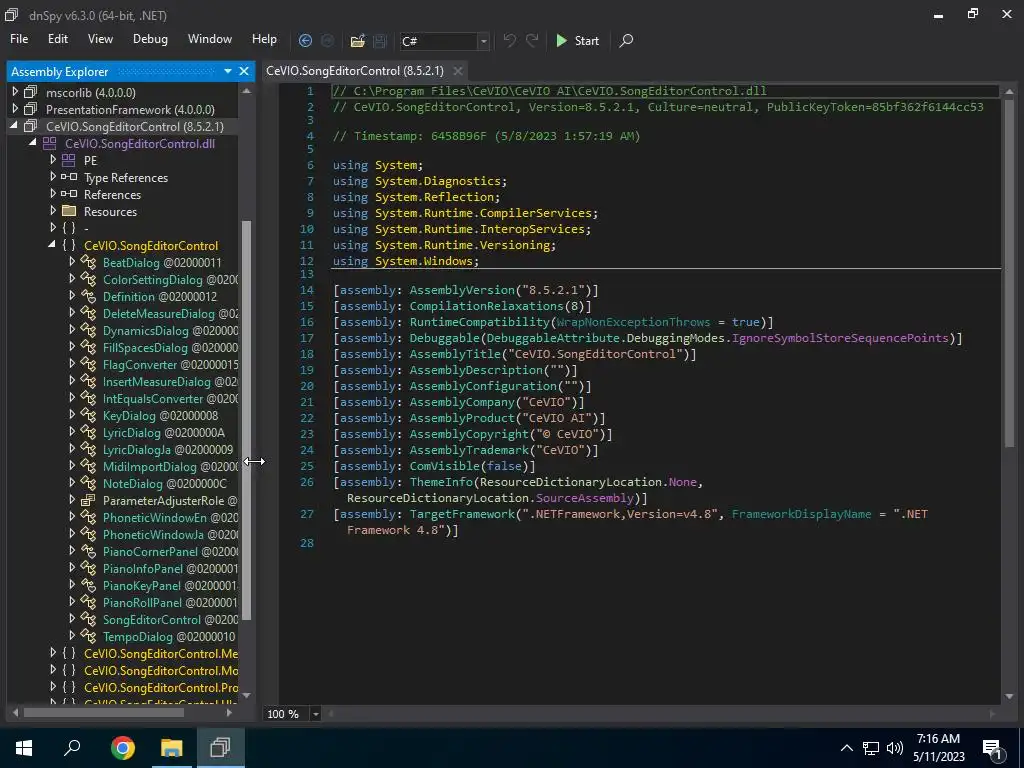The height and width of the screenshot is (768, 1024).
Task: Click the Navigate Backward arrow icon
Action: point(305,40)
